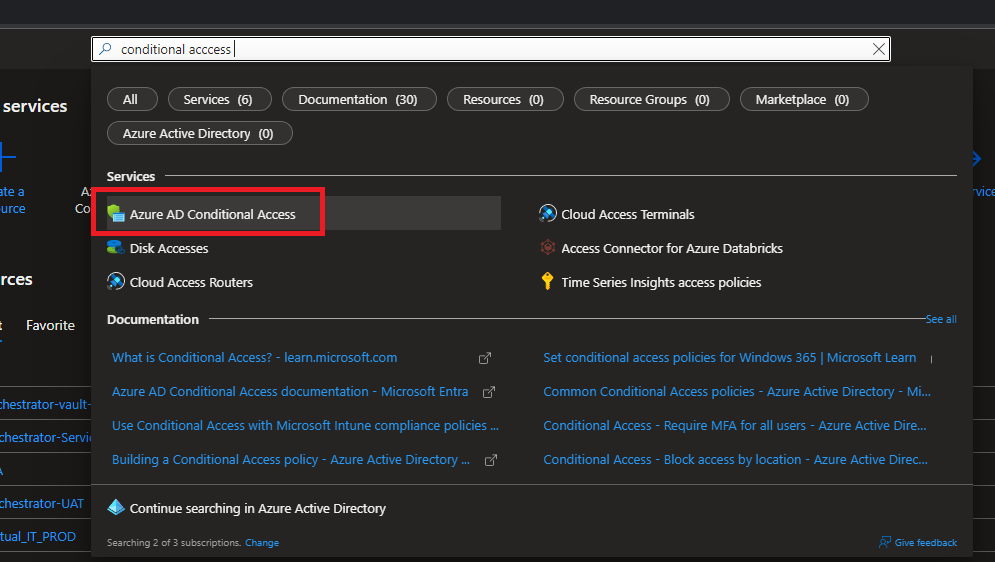Click the Cloud Access Terminals icon
This screenshot has width=995, height=562.
coord(548,213)
